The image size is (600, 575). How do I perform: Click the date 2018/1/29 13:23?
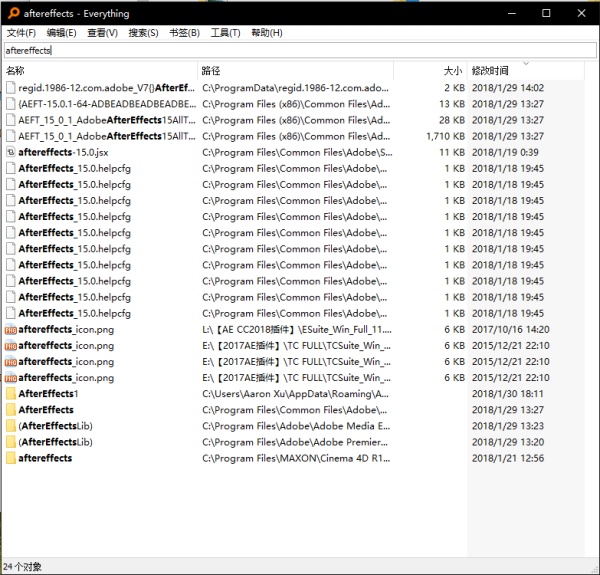pos(508,426)
